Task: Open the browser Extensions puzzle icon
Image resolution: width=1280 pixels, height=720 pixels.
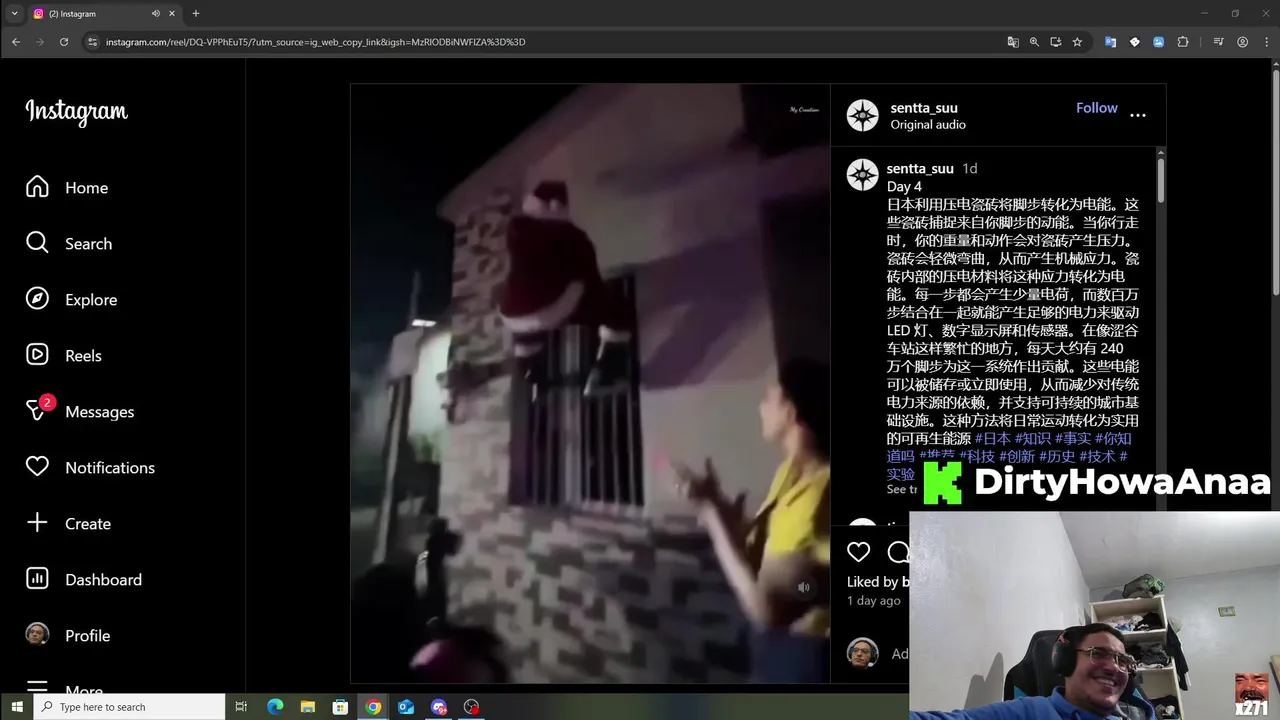Action: [x=1183, y=42]
